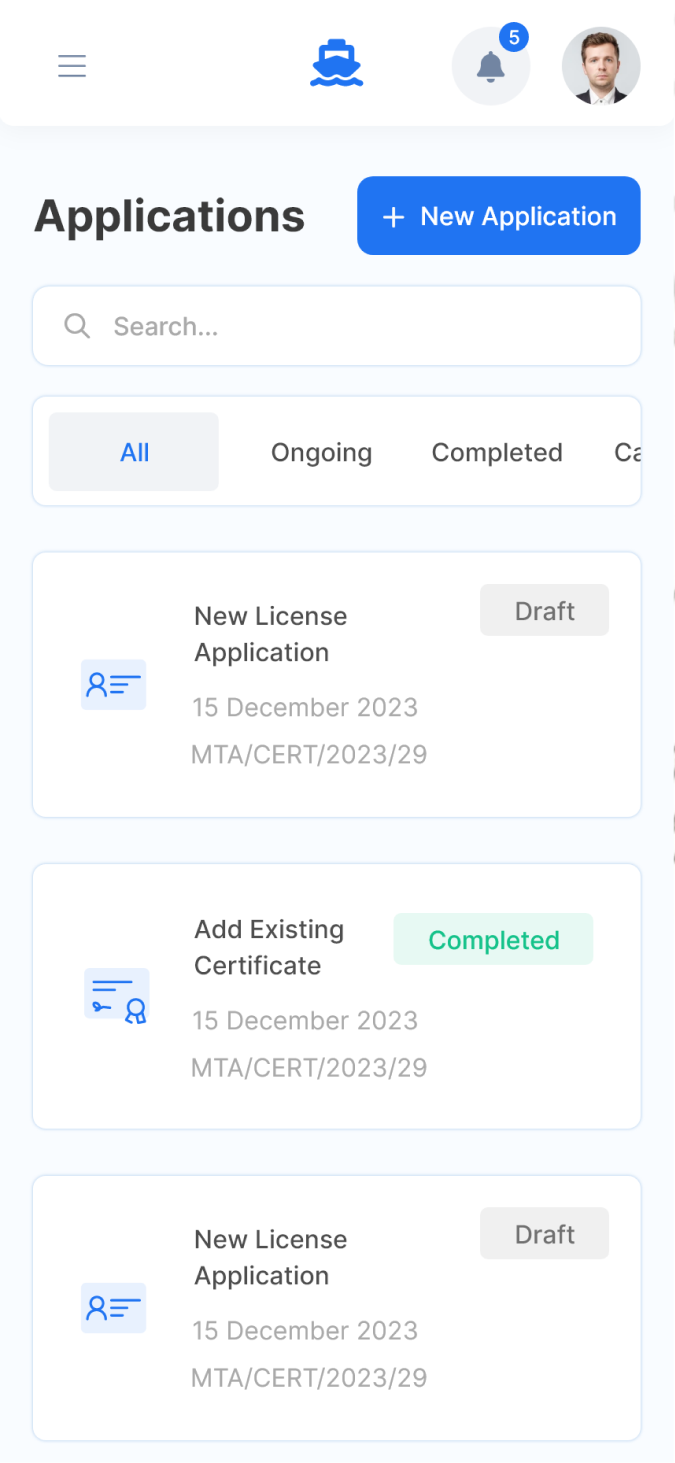The image size is (675, 1463).
Task: Open the notifications bell
Action: [490, 67]
